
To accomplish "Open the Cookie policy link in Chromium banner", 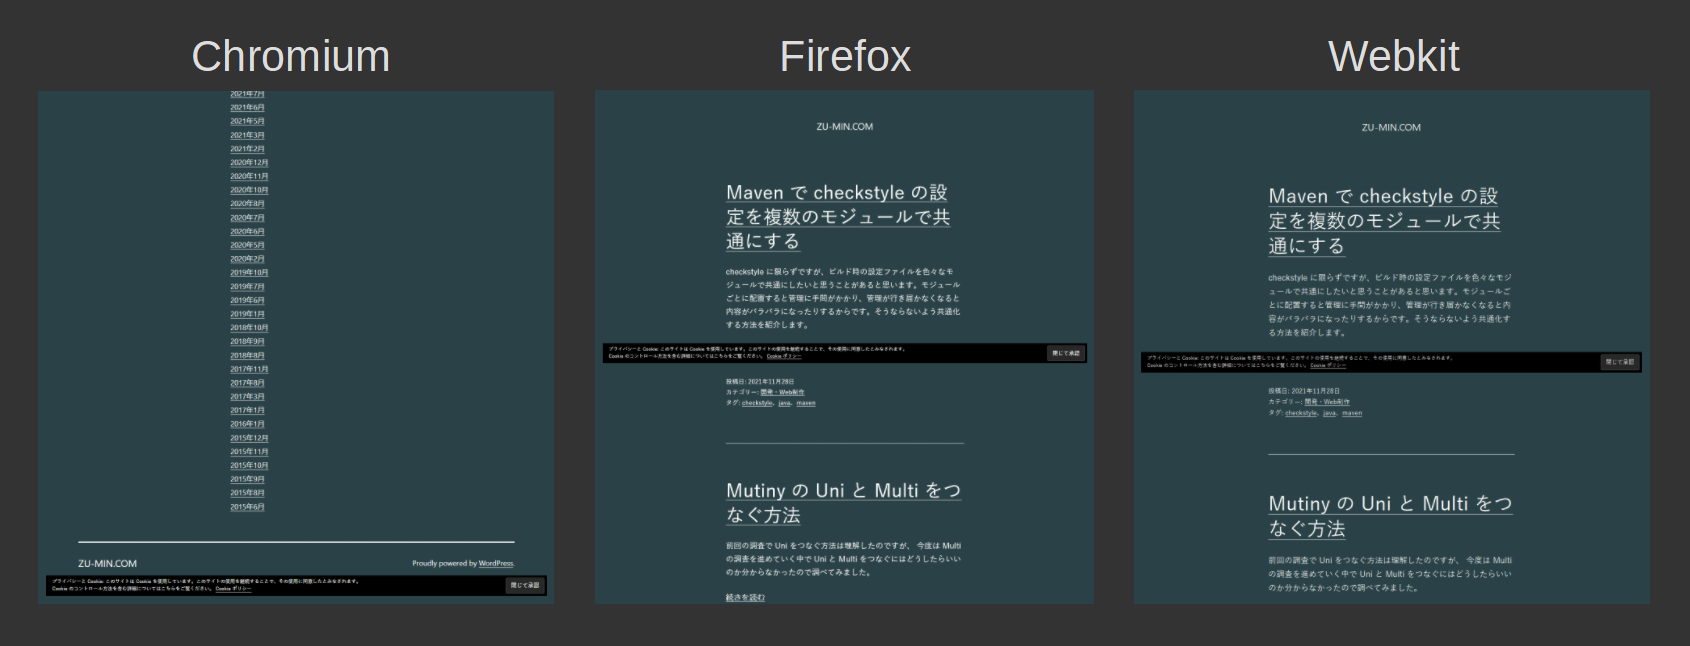I will [233, 589].
